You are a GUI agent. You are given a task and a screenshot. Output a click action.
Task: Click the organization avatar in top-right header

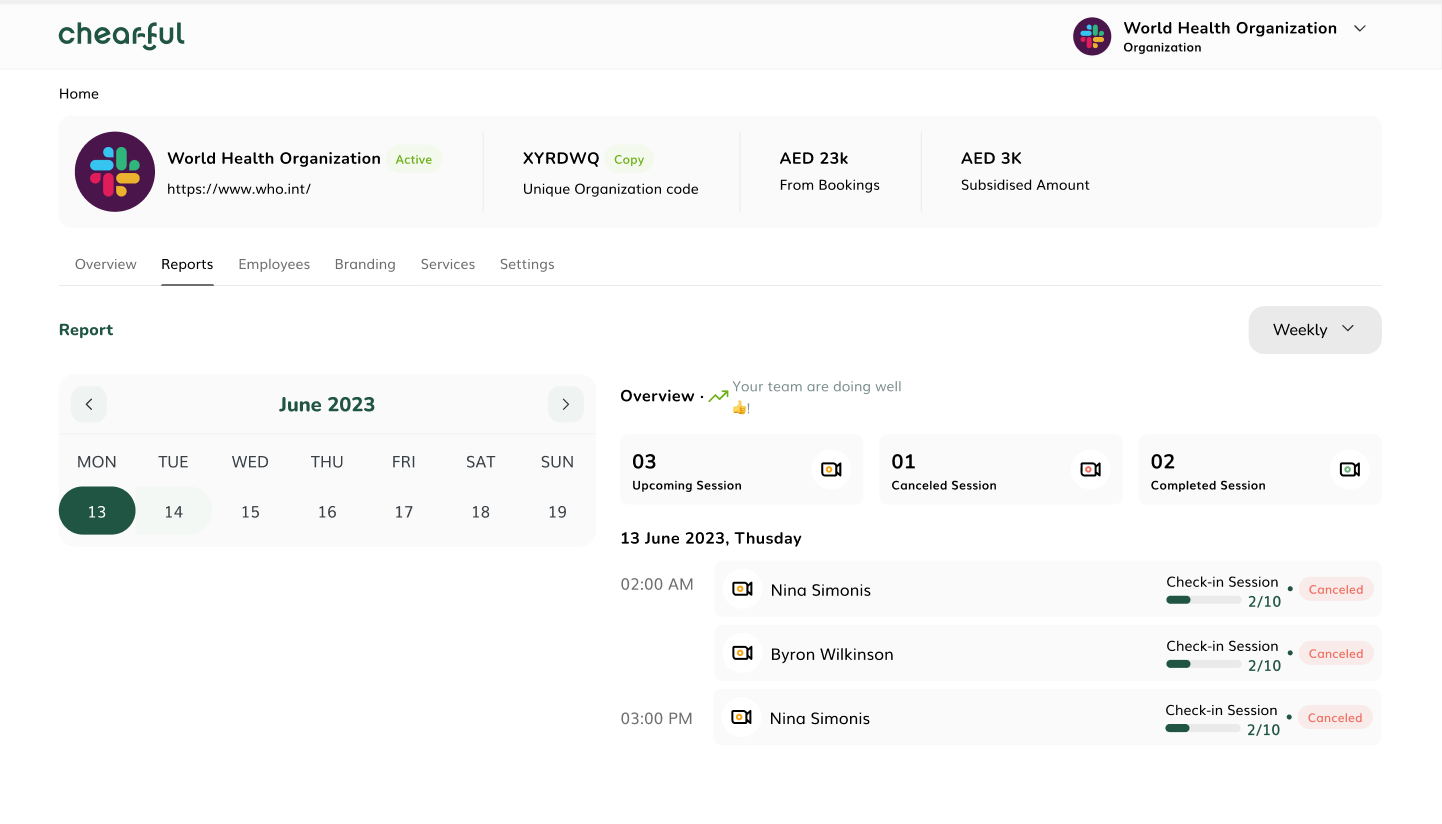(1091, 37)
